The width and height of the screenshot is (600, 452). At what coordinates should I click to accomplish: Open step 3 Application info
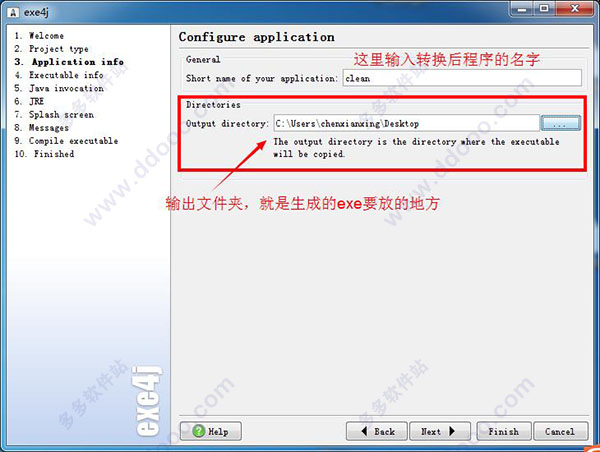69,62
